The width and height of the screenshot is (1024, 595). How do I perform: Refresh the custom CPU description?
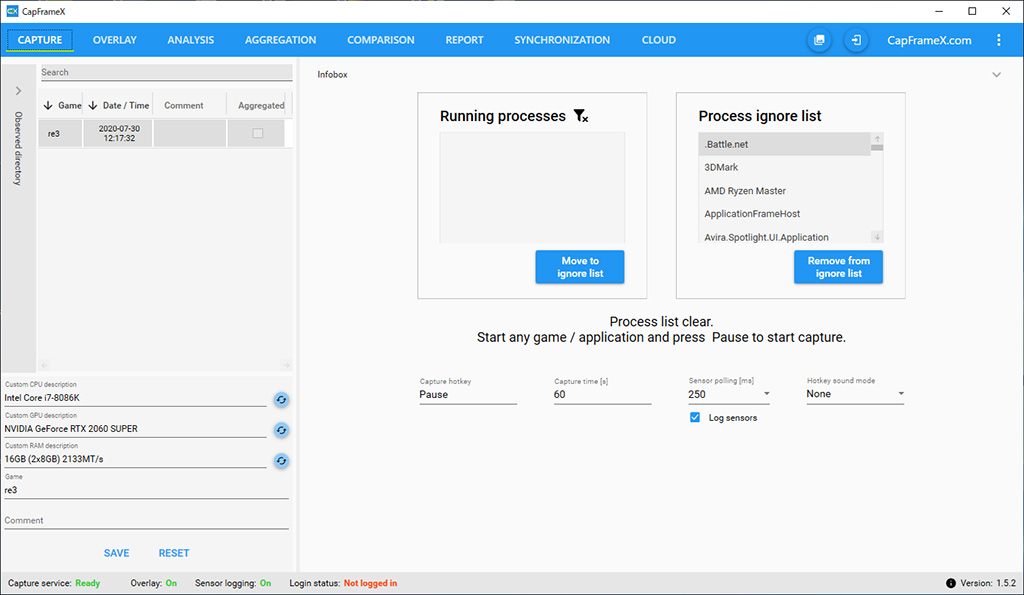coord(282,400)
